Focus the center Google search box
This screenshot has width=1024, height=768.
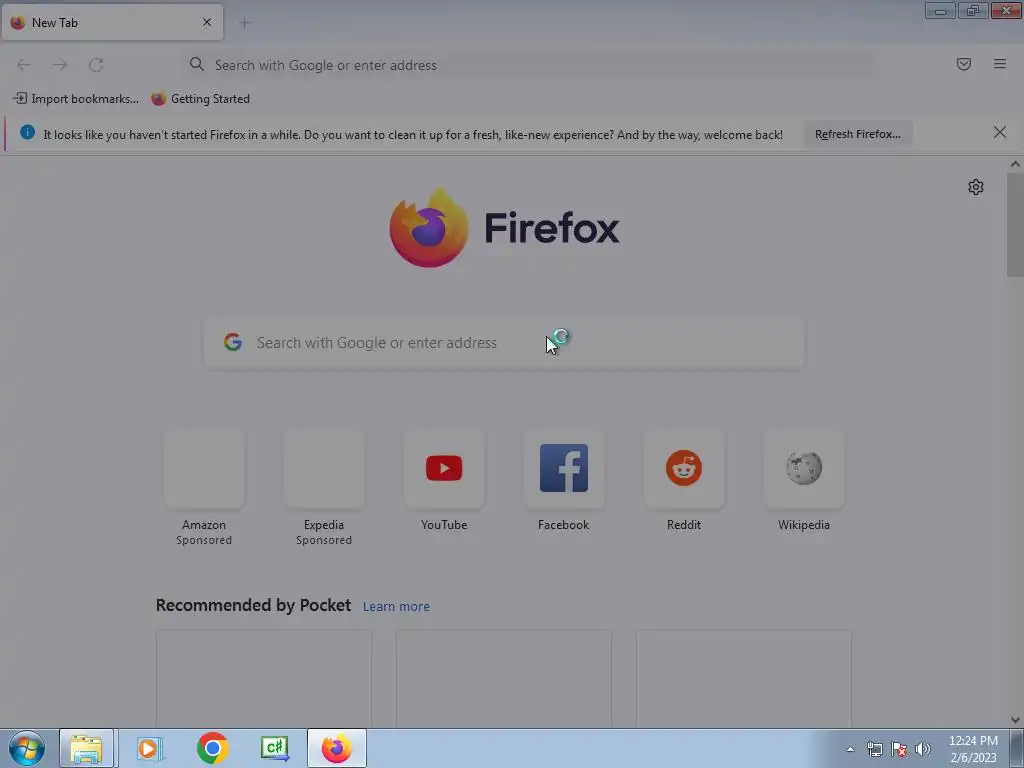pyautogui.click(x=504, y=343)
